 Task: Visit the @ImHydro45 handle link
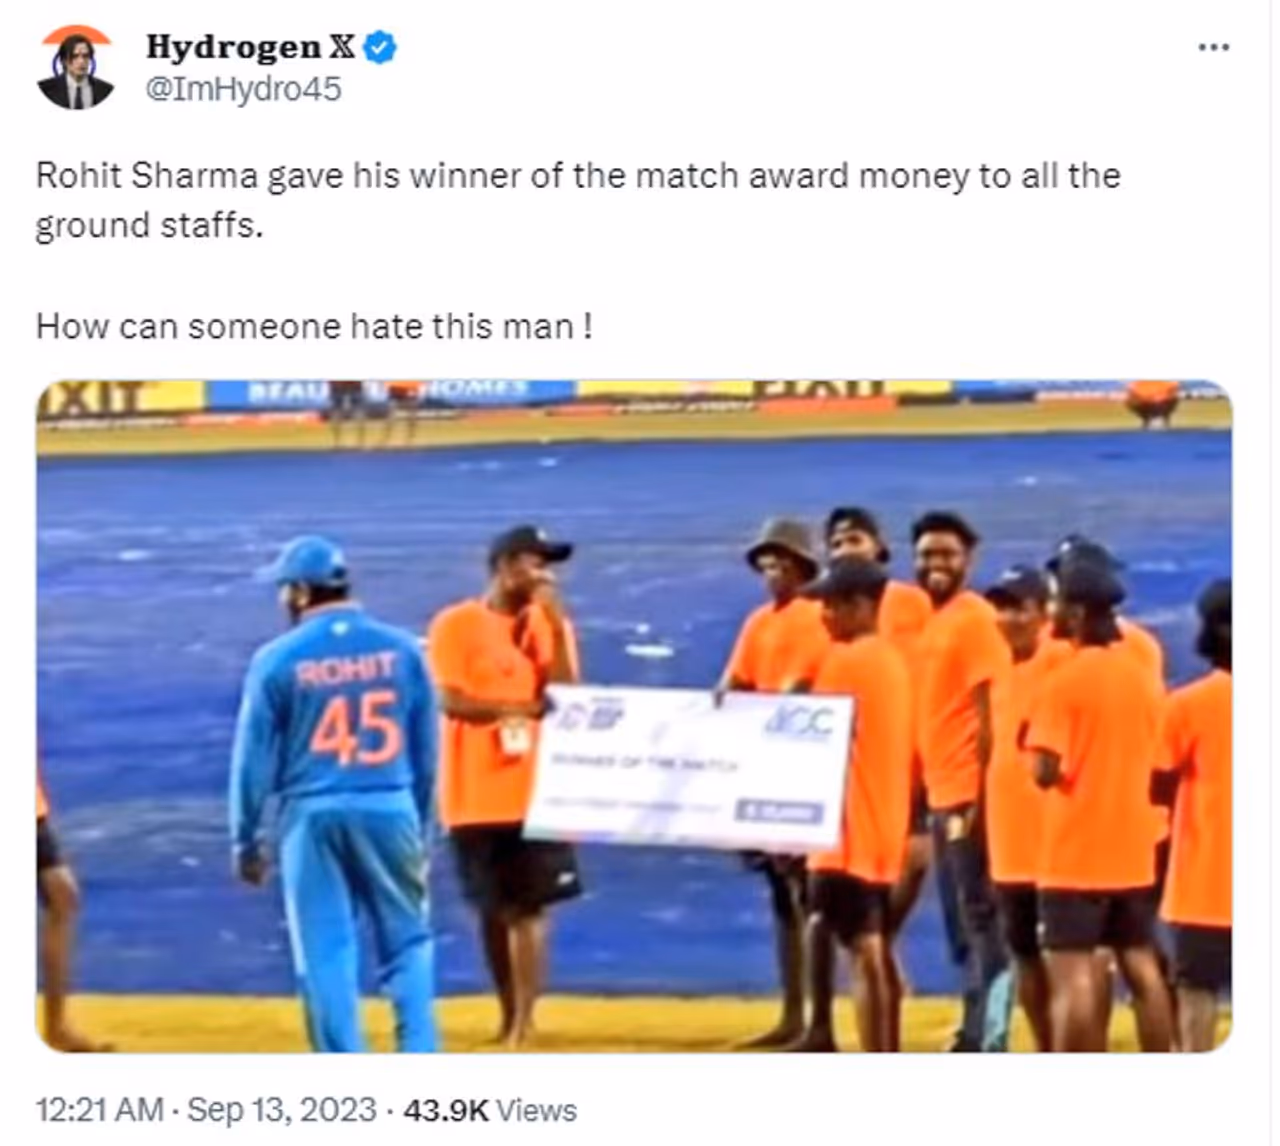point(244,89)
